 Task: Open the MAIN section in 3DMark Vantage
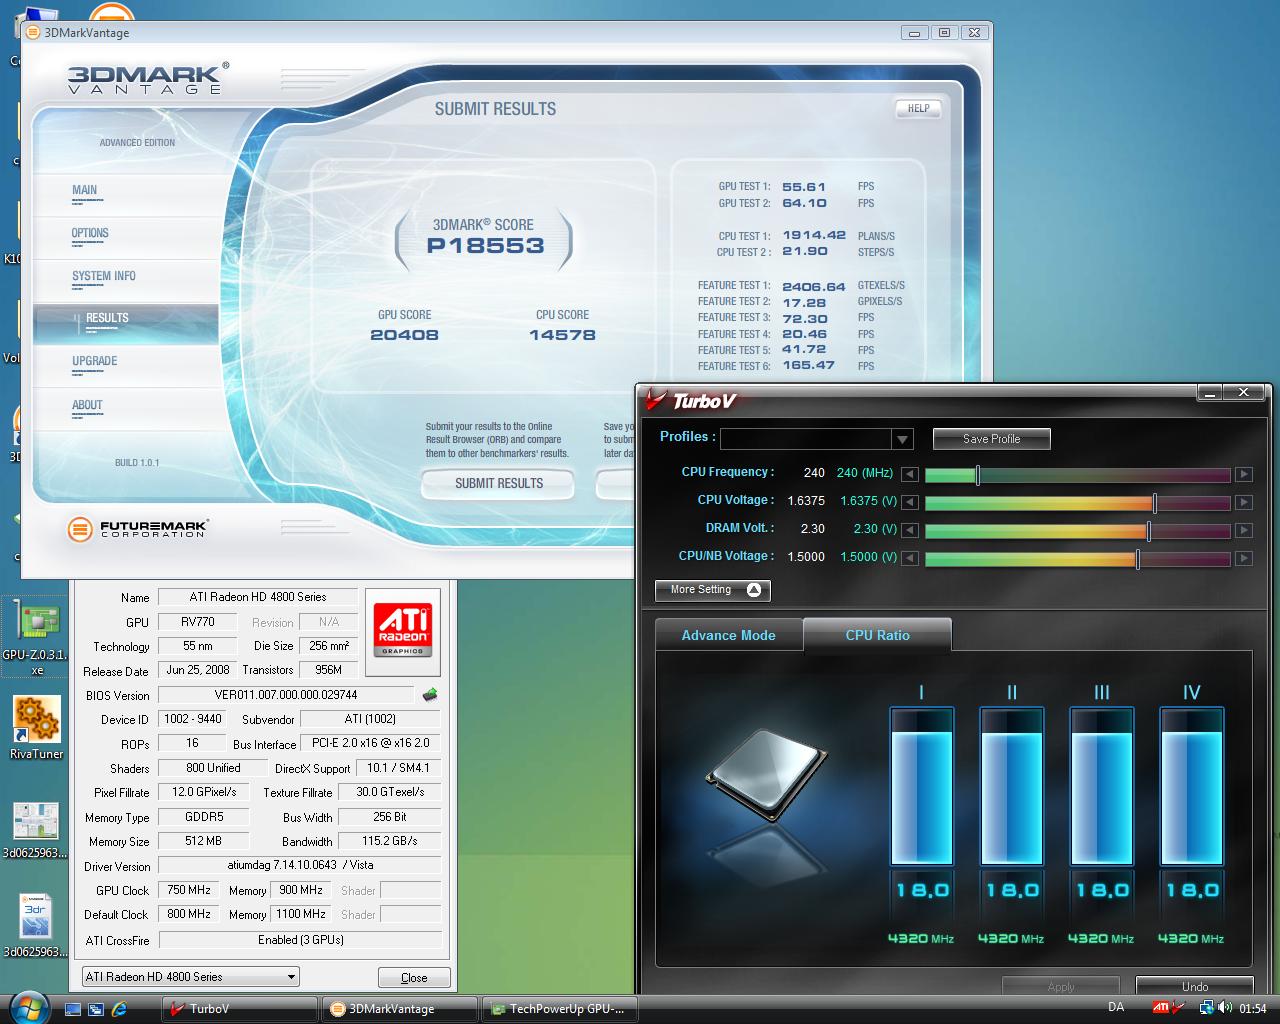[x=85, y=190]
